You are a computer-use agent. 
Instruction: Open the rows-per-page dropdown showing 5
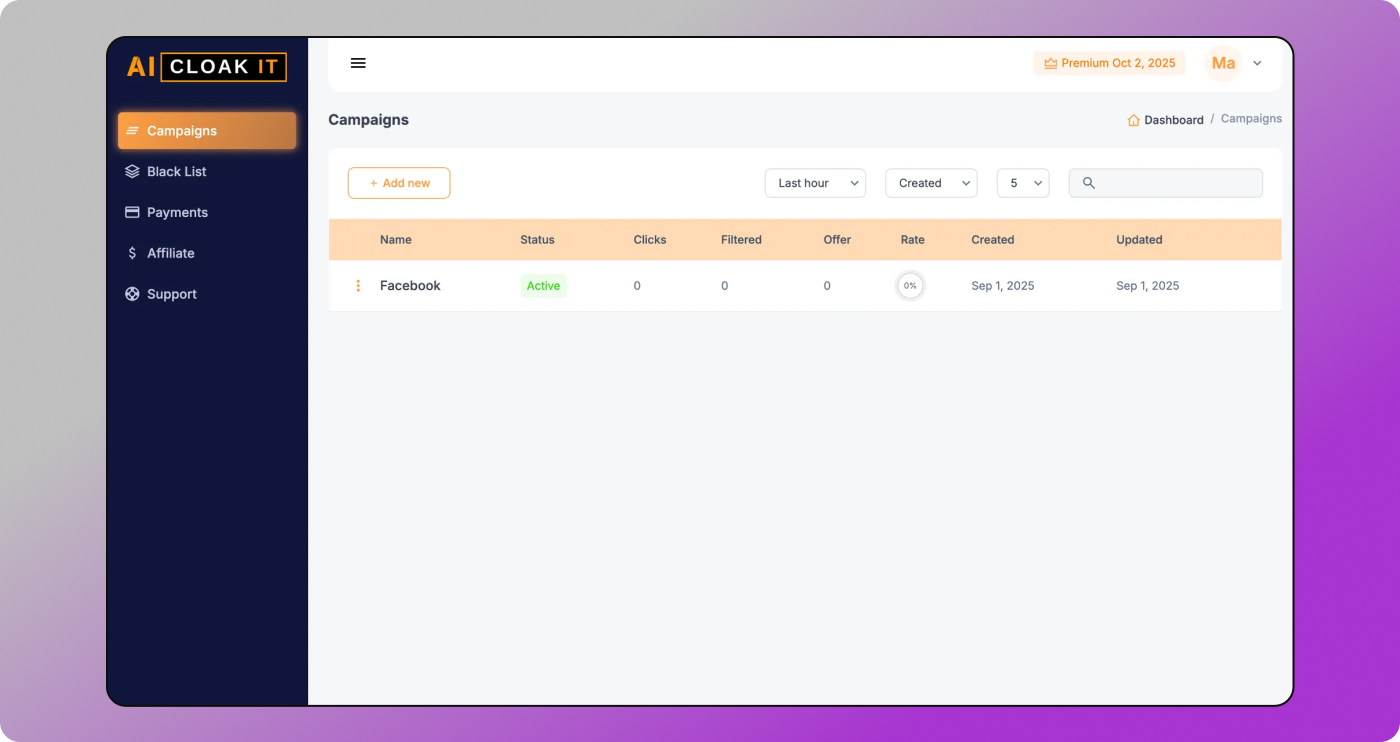point(1023,183)
